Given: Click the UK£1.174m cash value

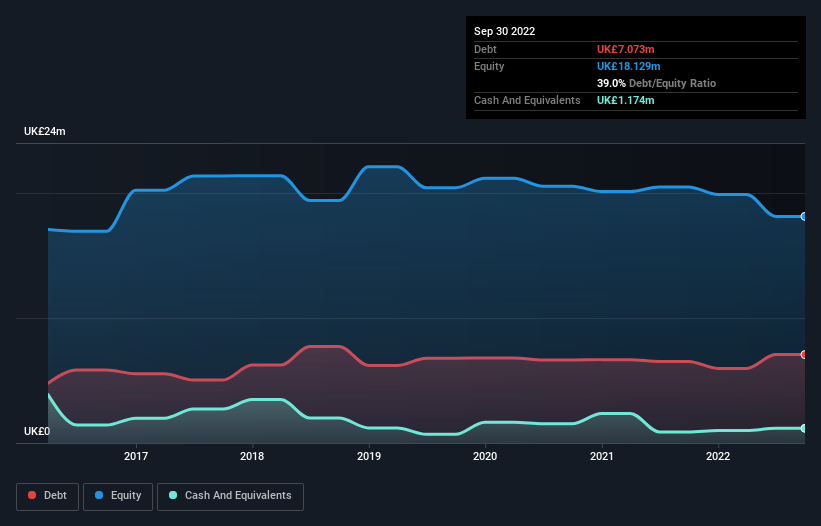Looking at the screenshot, I should point(626,100).
